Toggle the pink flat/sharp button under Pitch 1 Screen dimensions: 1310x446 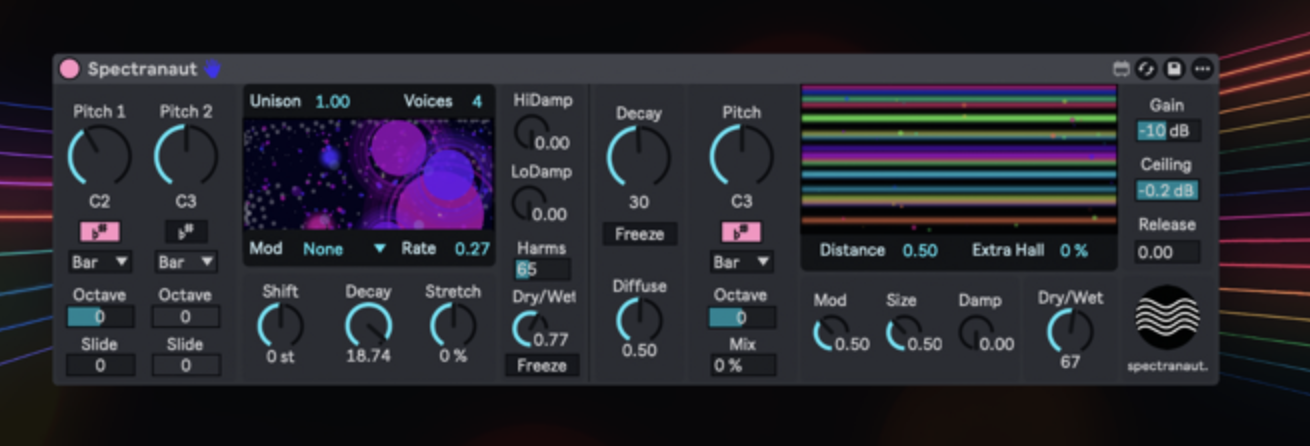tap(99, 232)
